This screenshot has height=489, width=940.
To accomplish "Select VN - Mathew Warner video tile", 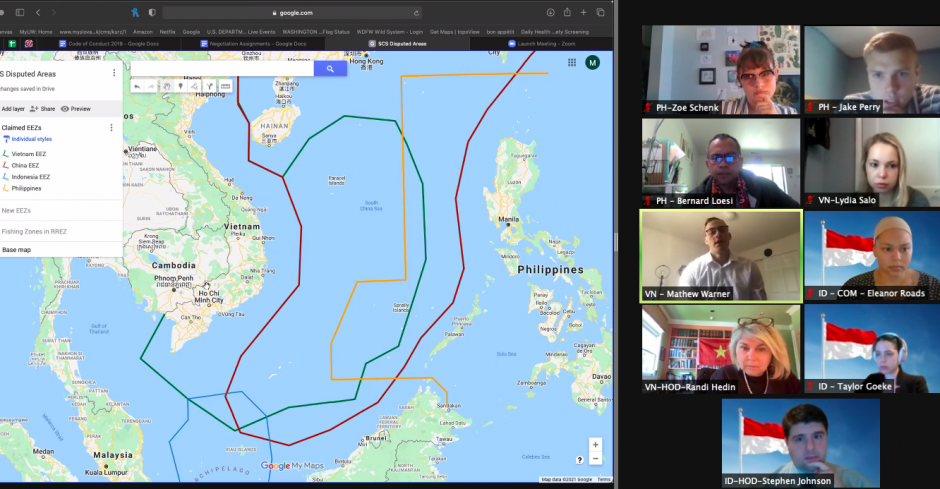I will point(721,256).
